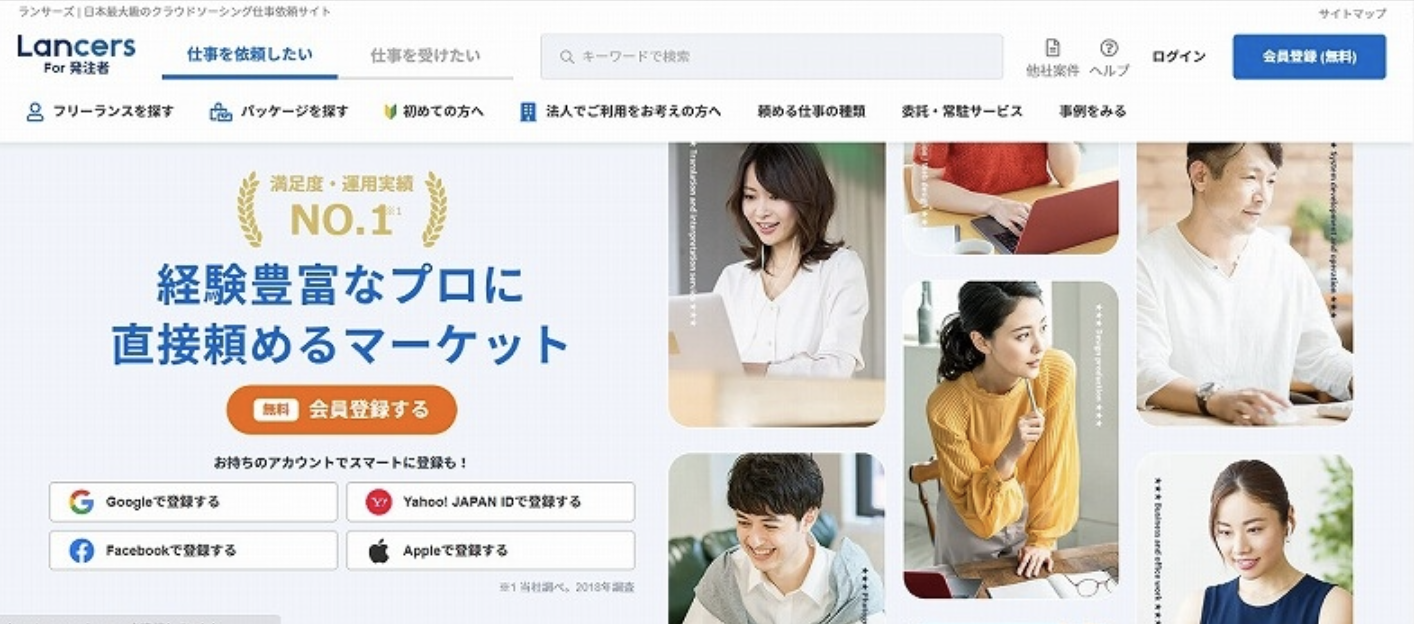This screenshot has width=1414, height=624.
Task: Switch to 仕事を受けたい tab
Action: (x=425, y=56)
